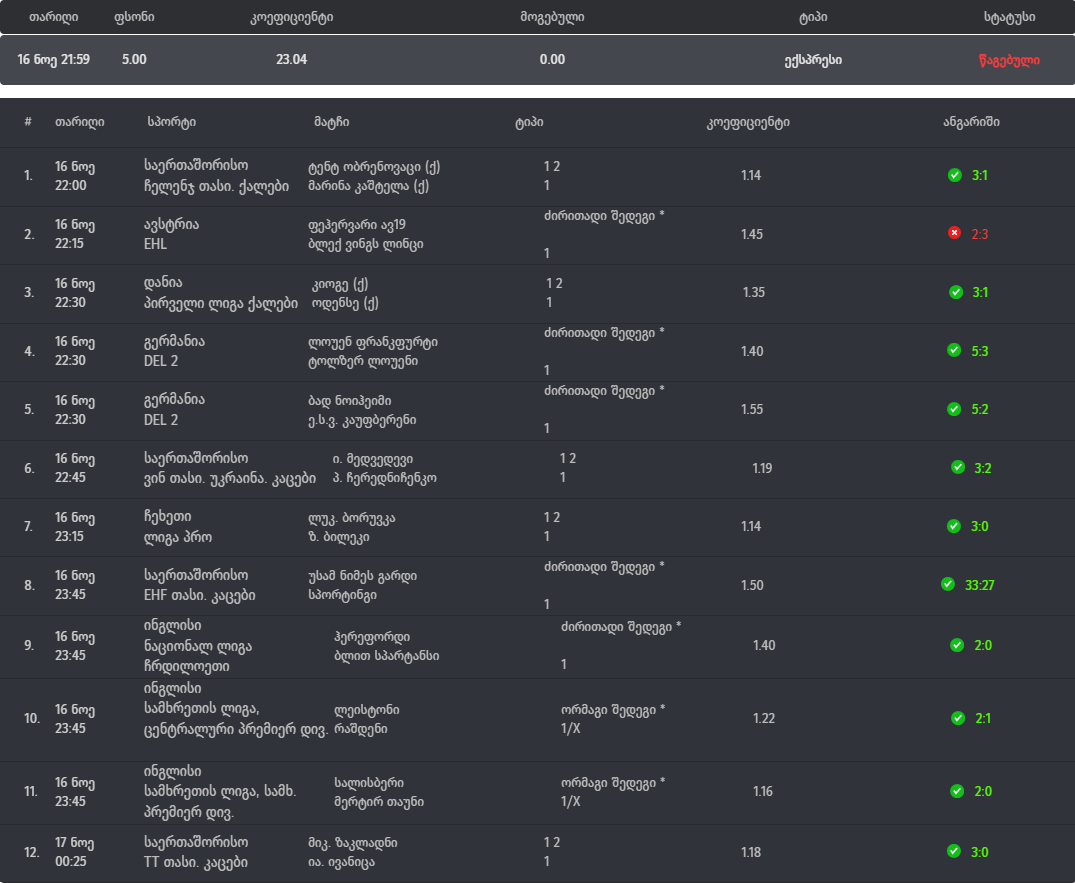
Task: Select the green check beside score 3:2
Action: pyautogui.click(x=958, y=467)
